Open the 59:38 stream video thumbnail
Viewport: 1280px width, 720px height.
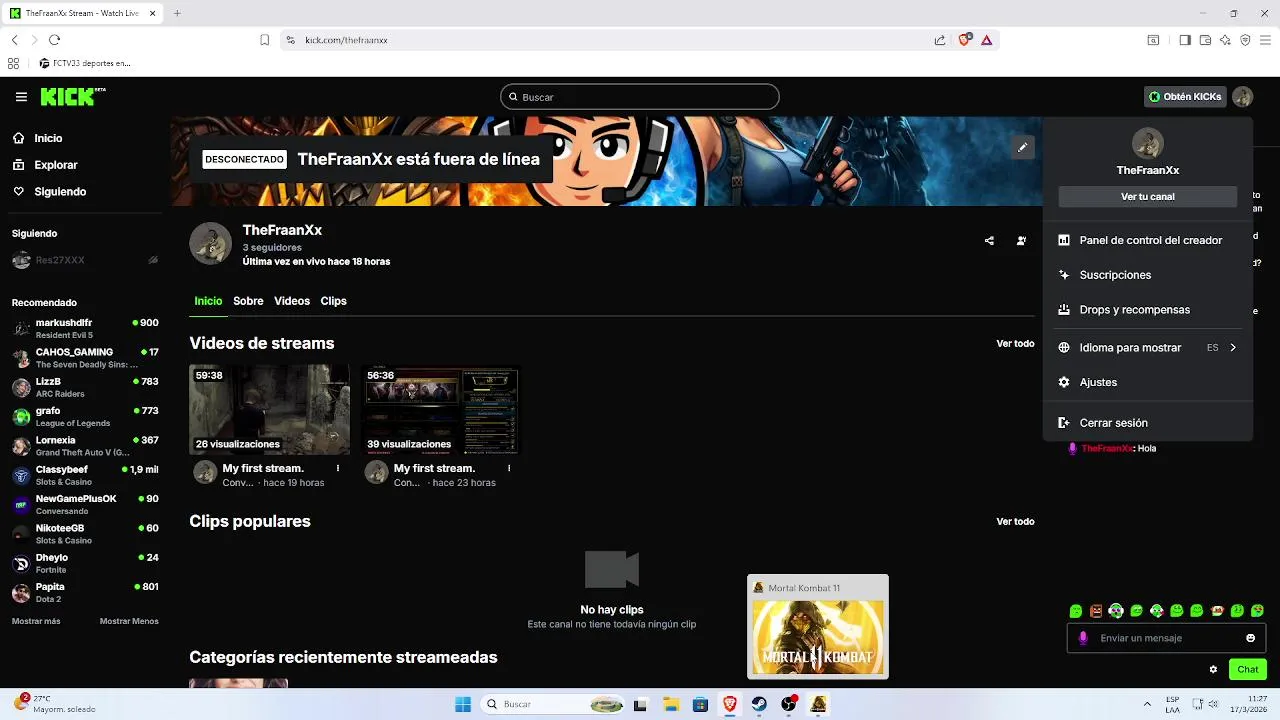pyautogui.click(x=270, y=409)
